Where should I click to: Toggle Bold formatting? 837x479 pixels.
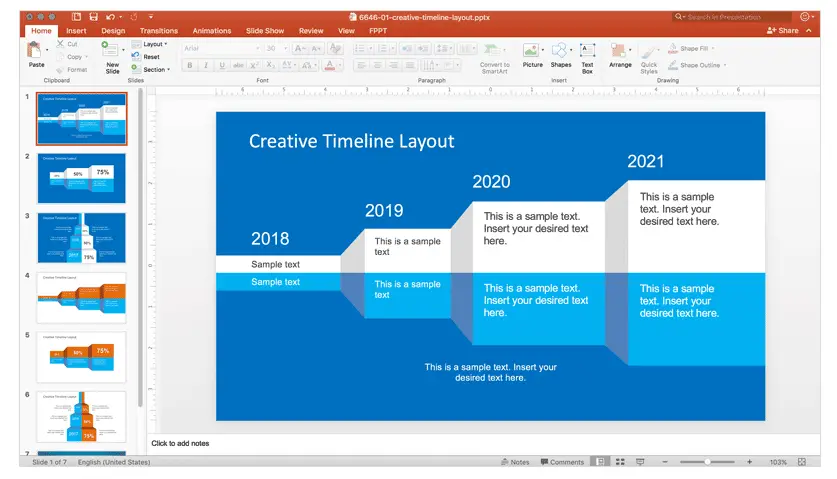pos(189,65)
